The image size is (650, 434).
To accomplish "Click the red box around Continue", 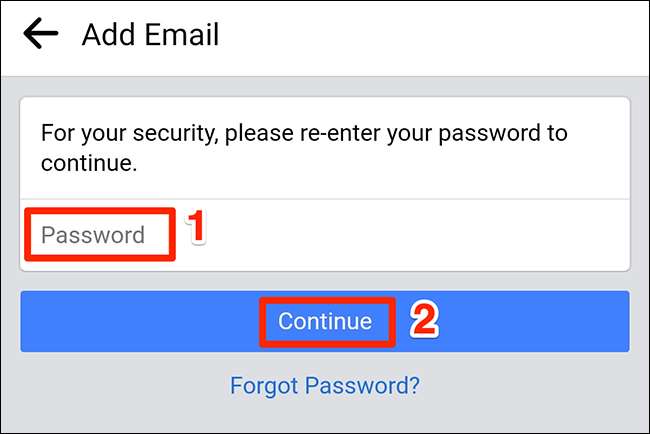I will 327,300.
